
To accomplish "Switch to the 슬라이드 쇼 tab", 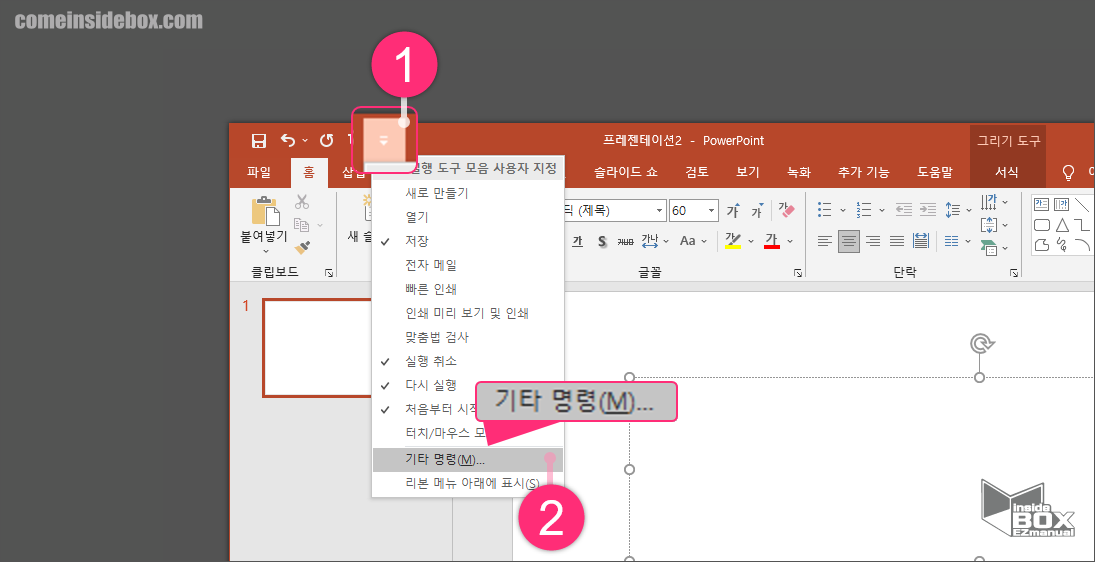I will (626, 172).
